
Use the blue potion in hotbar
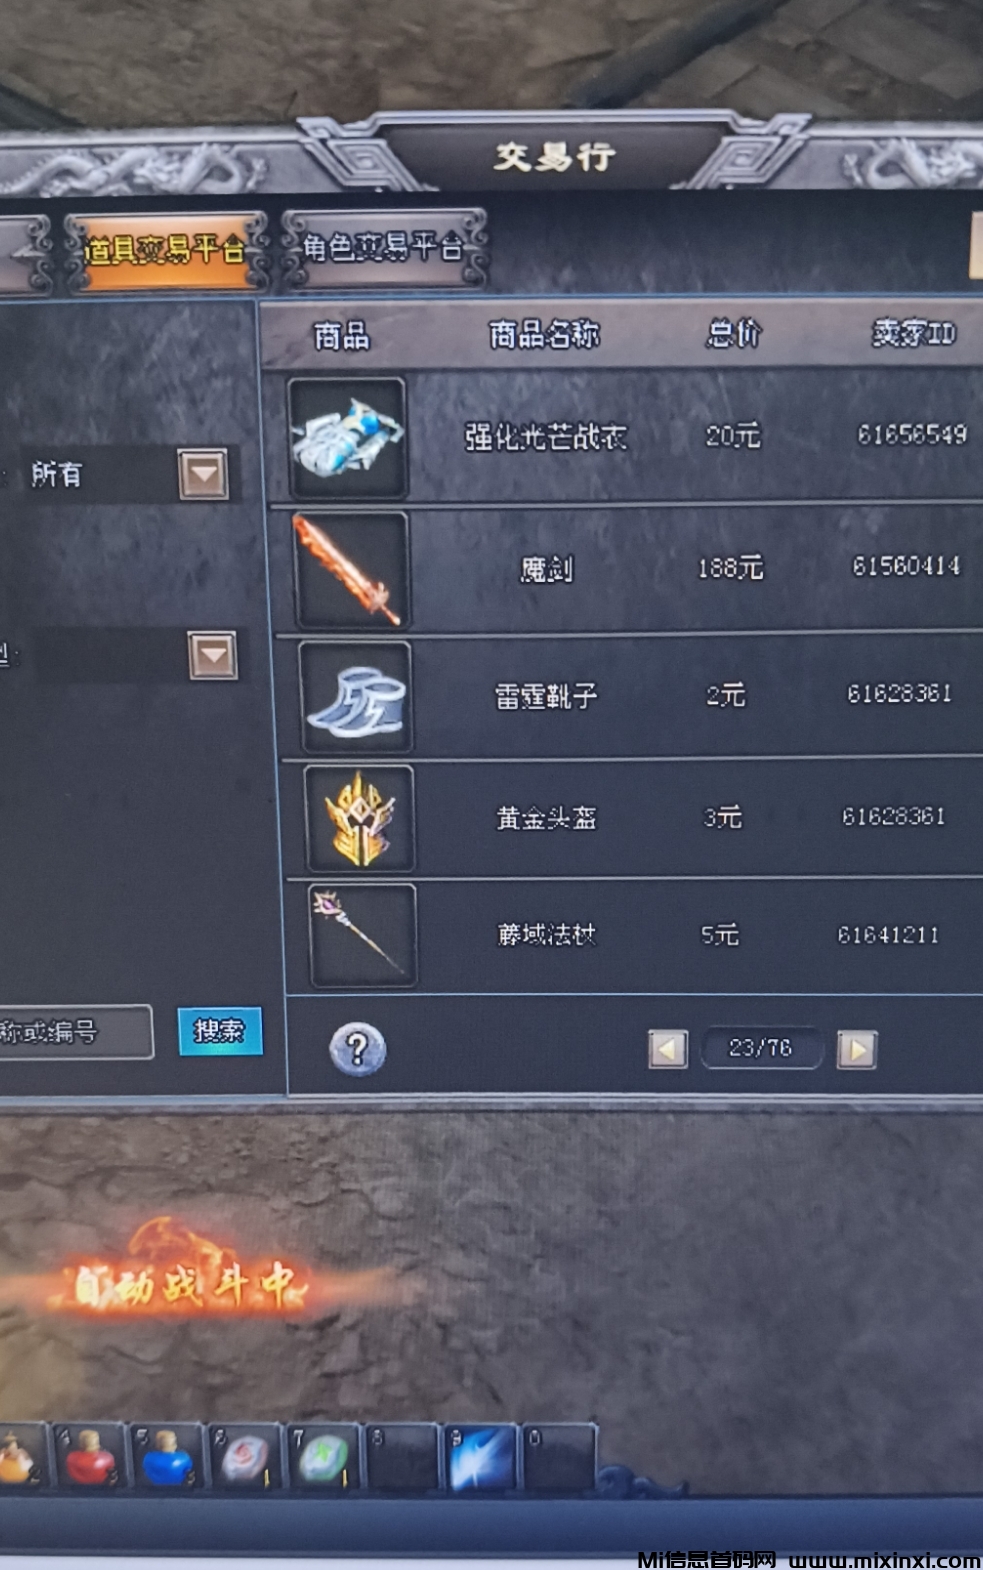click(x=167, y=1458)
